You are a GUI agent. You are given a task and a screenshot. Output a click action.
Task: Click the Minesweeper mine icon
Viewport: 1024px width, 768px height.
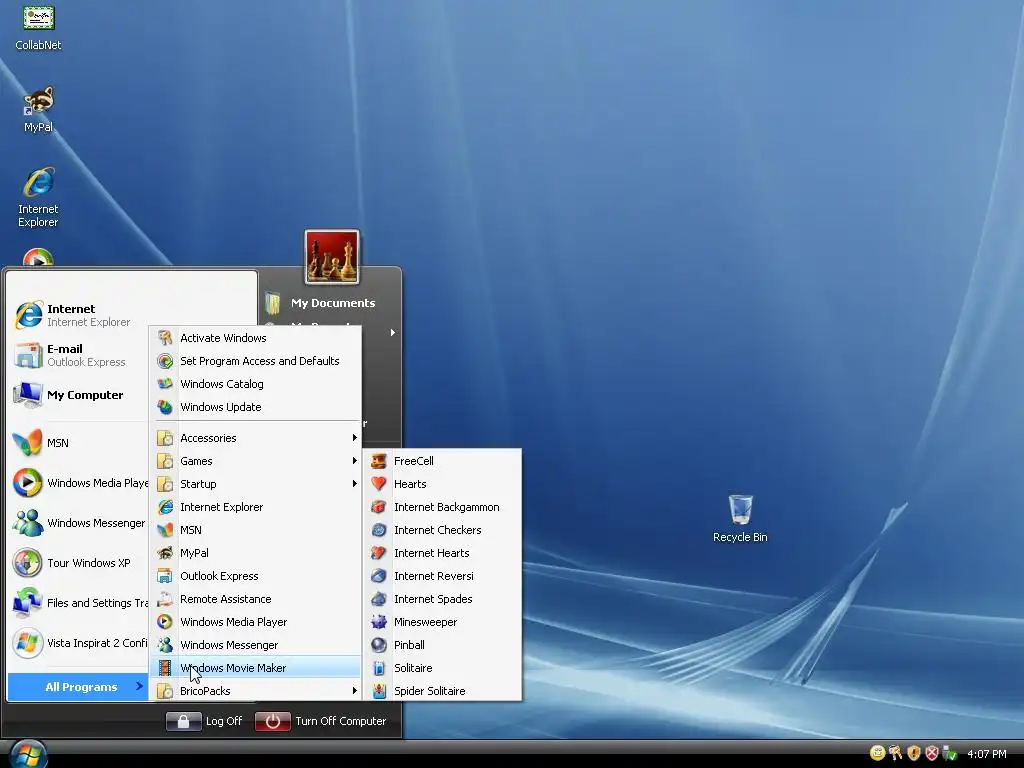(x=379, y=622)
